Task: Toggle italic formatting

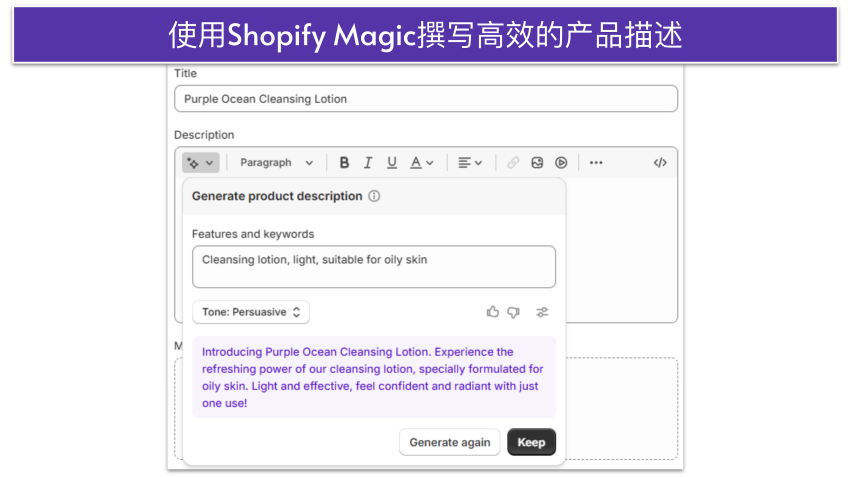Action: (x=368, y=163)
